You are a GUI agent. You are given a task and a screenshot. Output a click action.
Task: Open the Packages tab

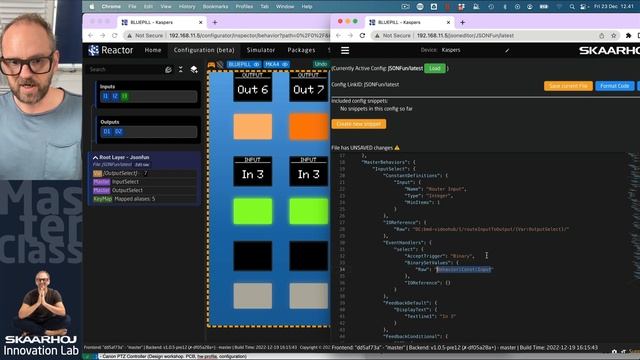click(301, 50)
